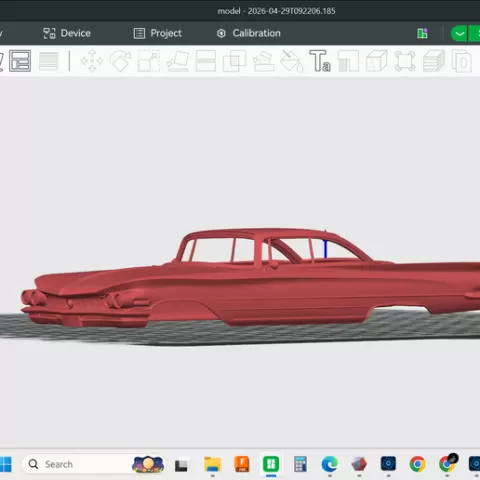Select the Rotate tool

coord(120,61)
